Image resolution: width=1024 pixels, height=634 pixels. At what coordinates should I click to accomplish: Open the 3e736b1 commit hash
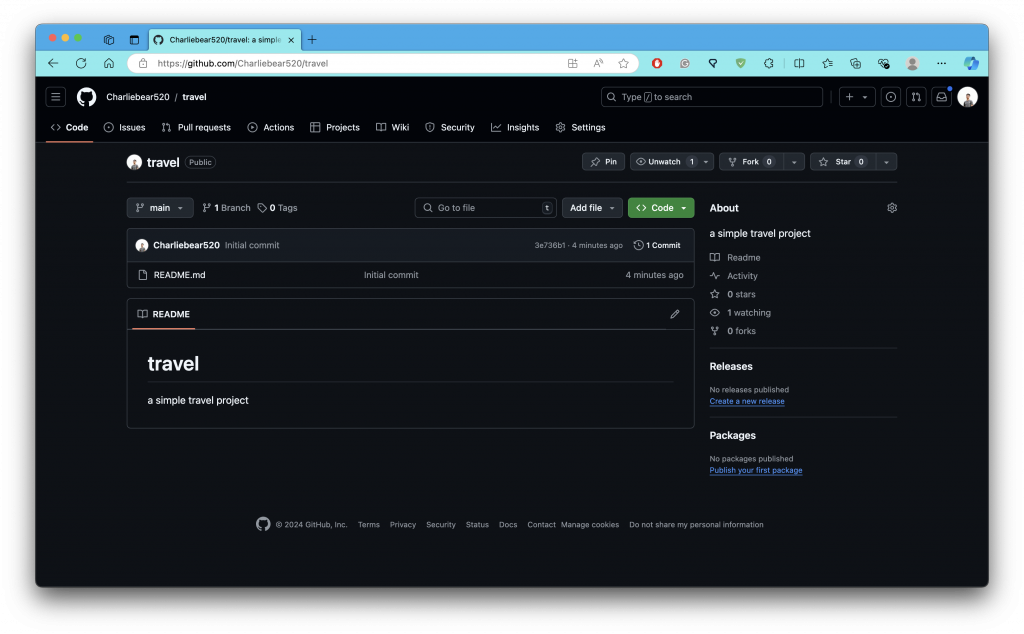click(550, 246)
